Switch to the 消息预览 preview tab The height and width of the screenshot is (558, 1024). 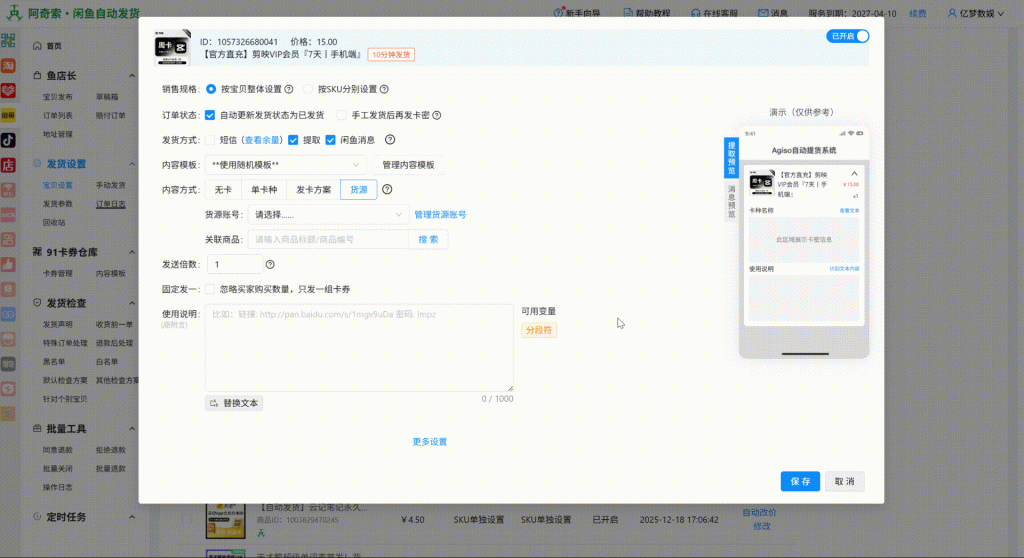(x=731, y=201)
